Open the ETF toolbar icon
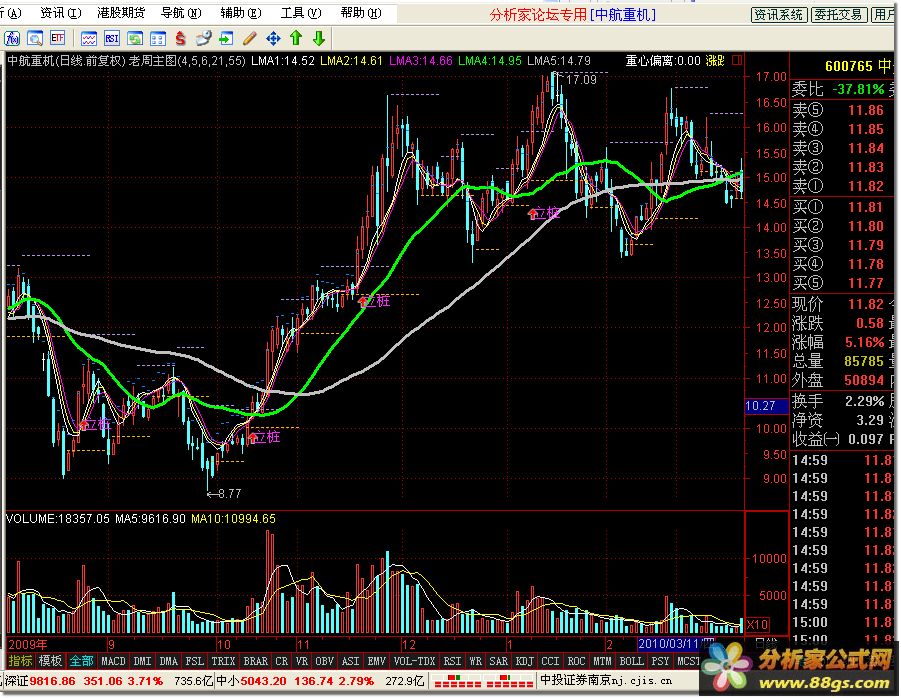901x698 pixels. click(x=57, y=38)
